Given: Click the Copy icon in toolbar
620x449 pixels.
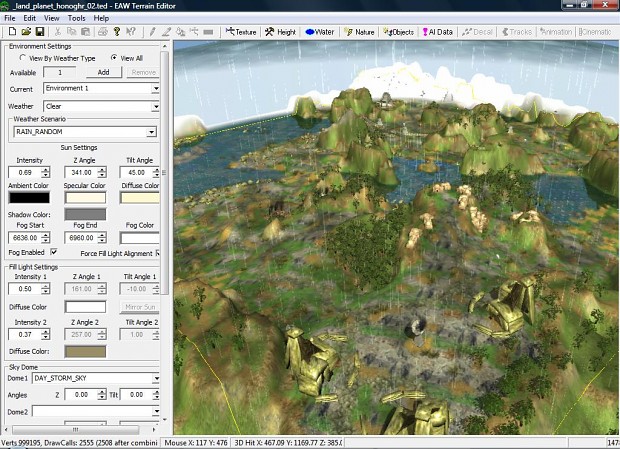Looking at the screenshot, I should point(72,32).
